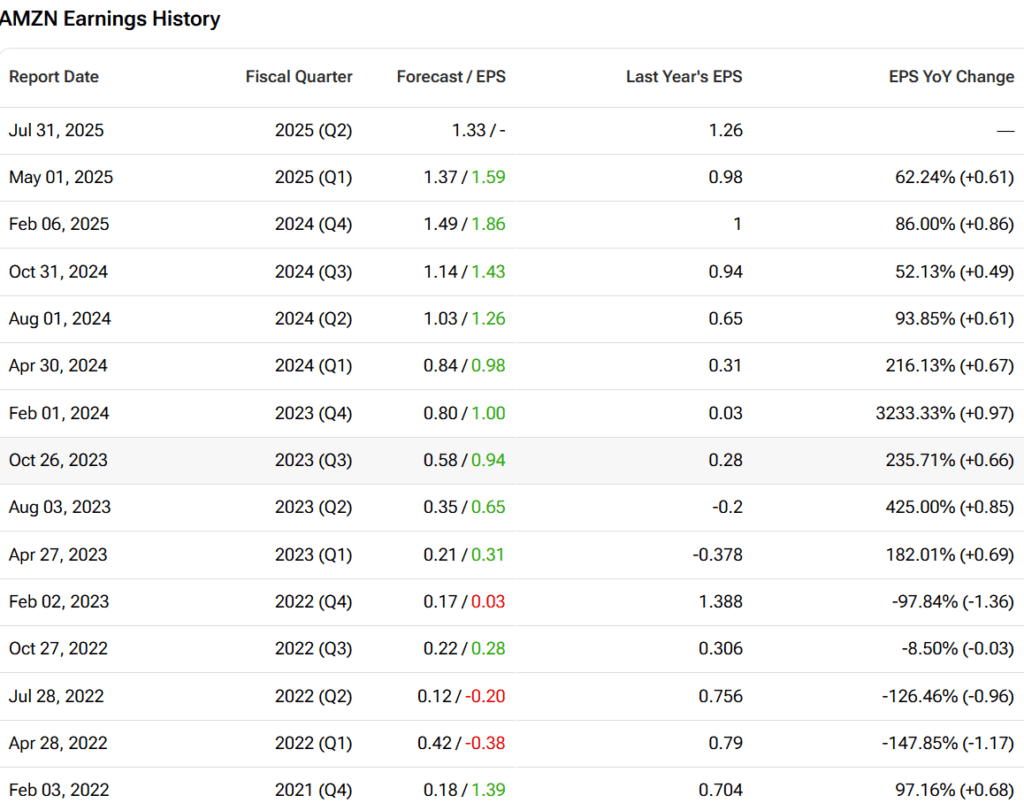Click the '1.49 / 1.86' forecast cell
The width and height of the screenshot is (1024, 803).
coord(464,225)
